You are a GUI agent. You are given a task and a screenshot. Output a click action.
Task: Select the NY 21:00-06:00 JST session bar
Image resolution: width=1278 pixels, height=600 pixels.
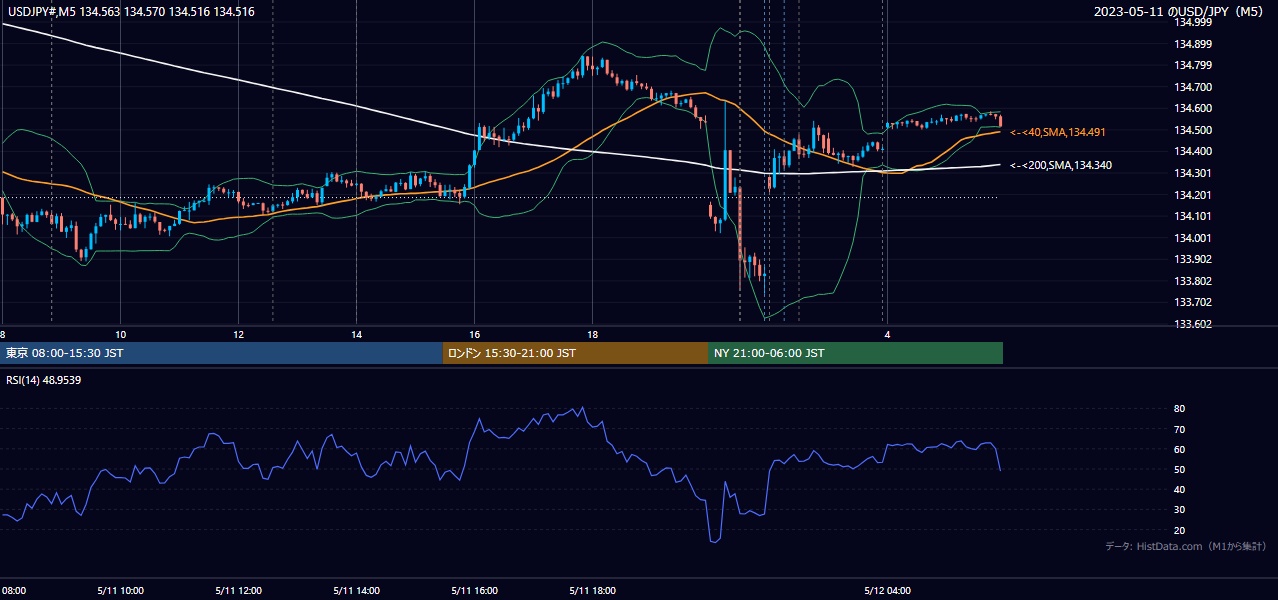click(x=855, y=353)
